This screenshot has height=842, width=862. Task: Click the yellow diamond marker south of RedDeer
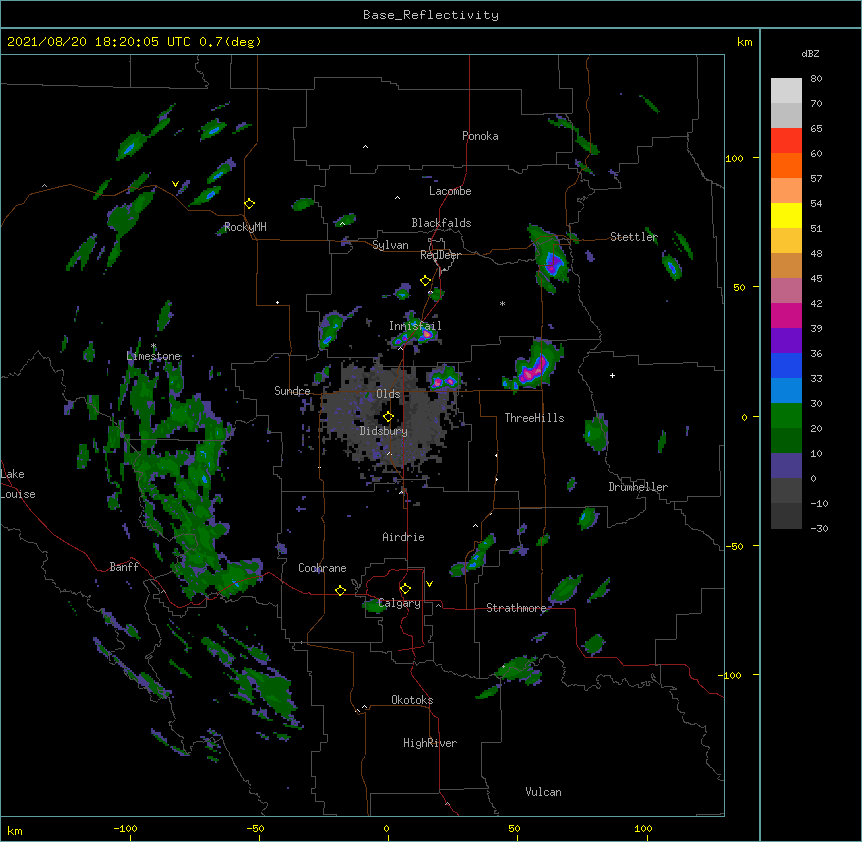(x=425, y=281)
